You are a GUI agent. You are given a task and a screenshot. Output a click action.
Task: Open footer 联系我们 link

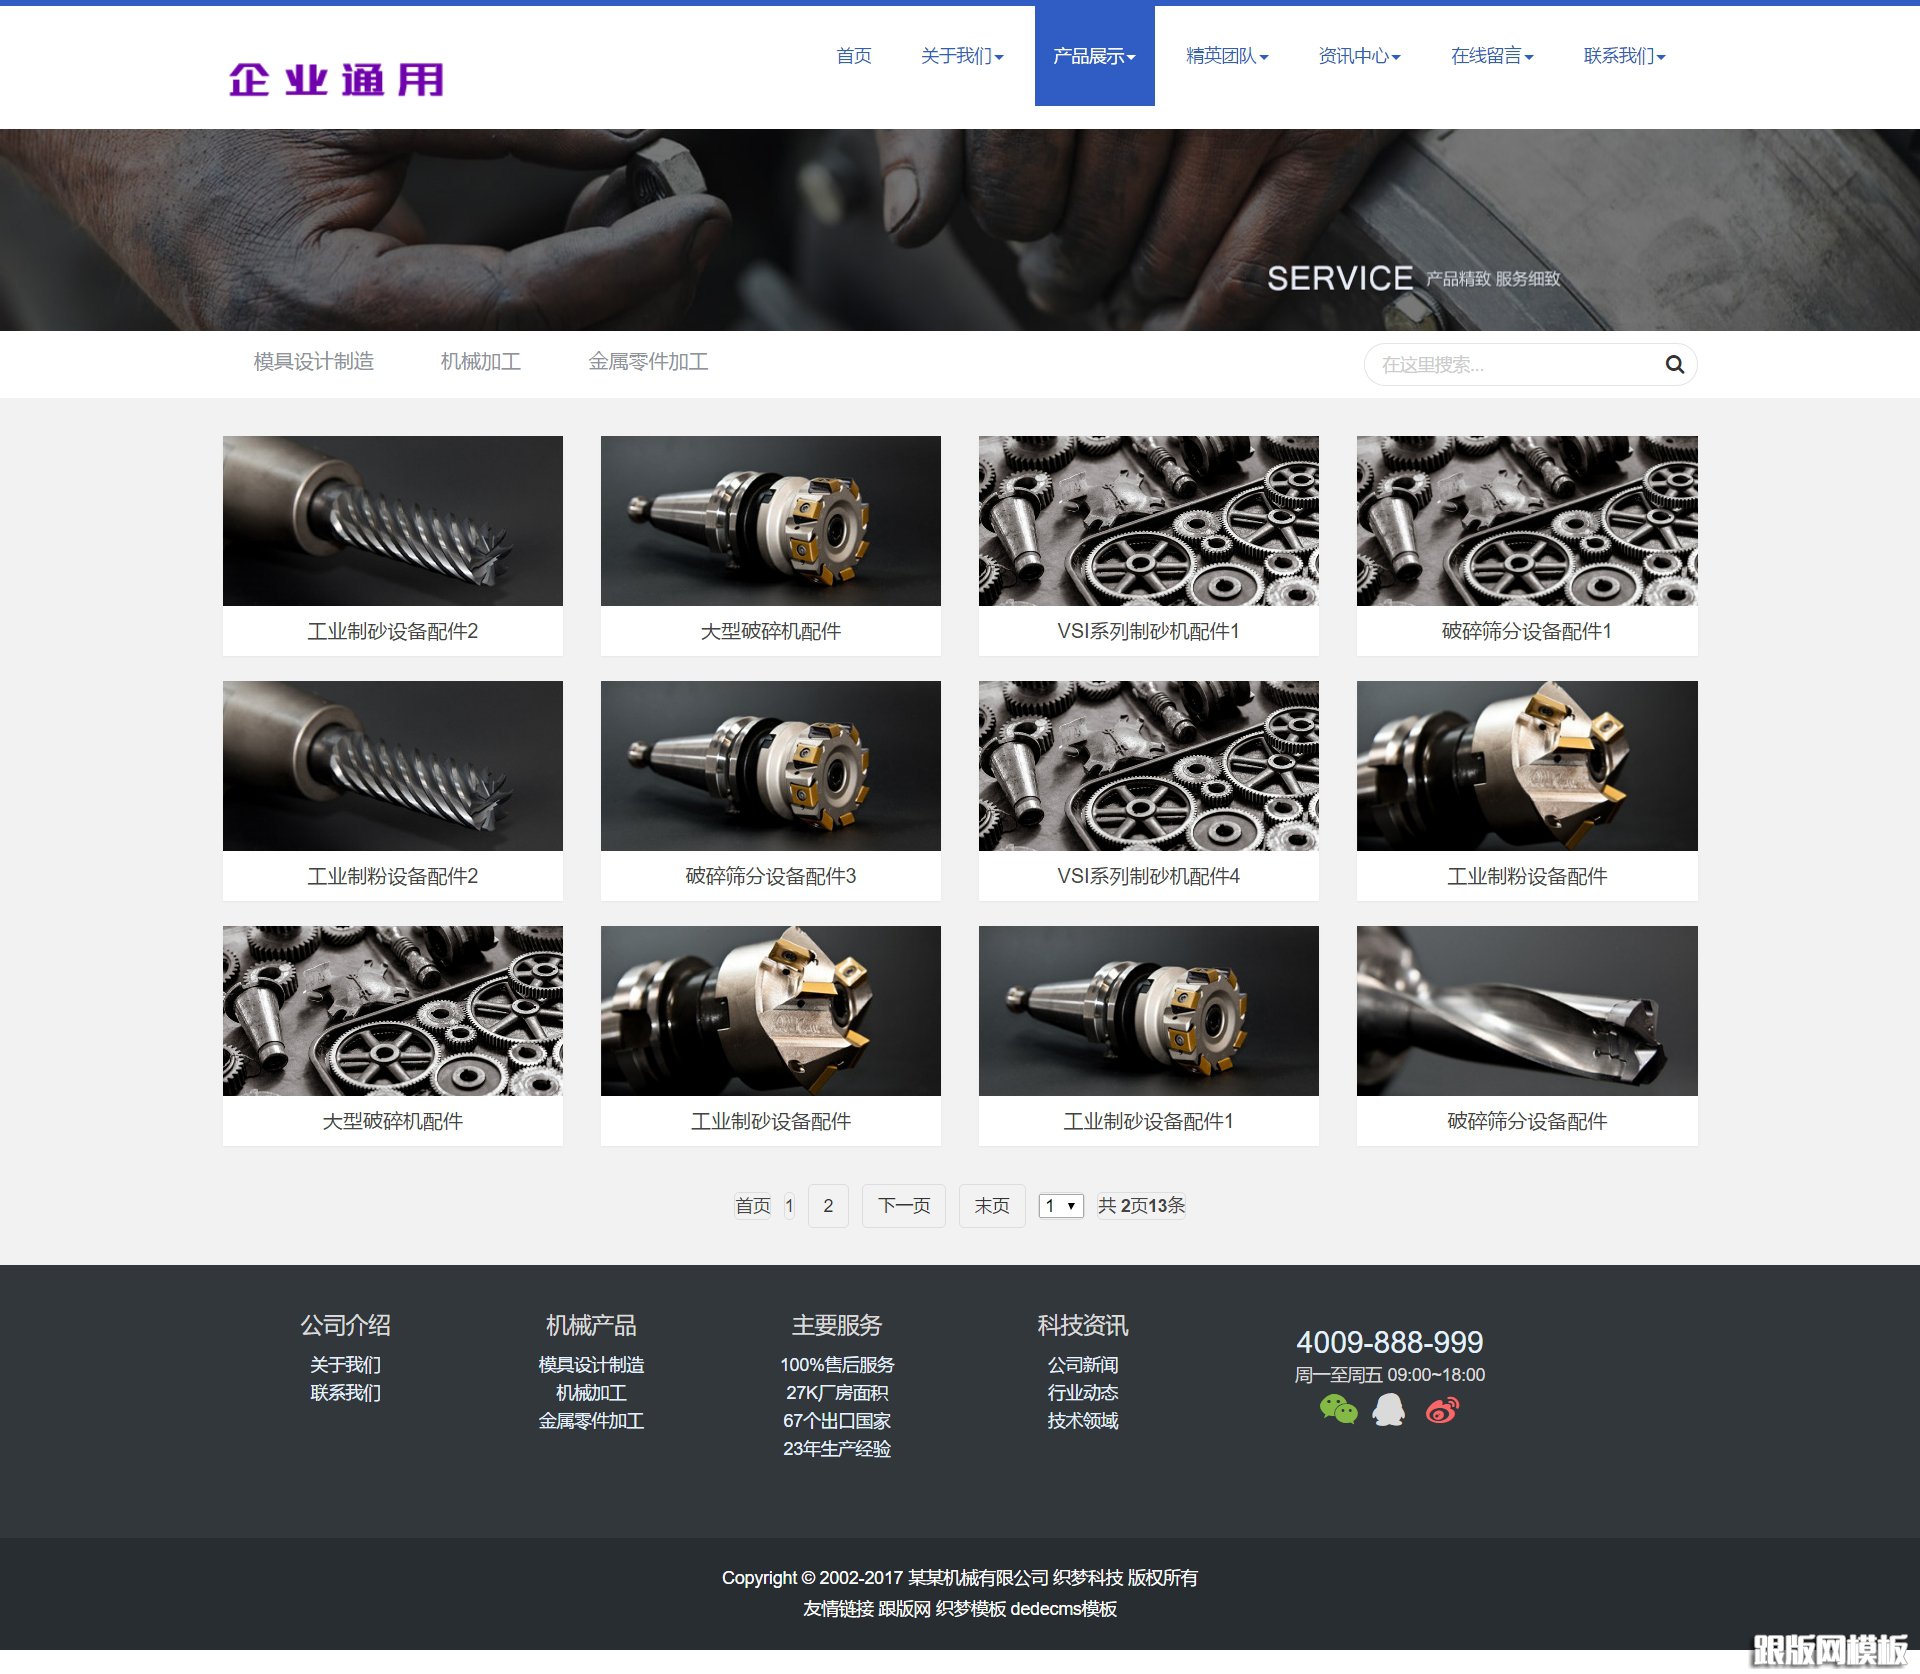point(345,1393)
